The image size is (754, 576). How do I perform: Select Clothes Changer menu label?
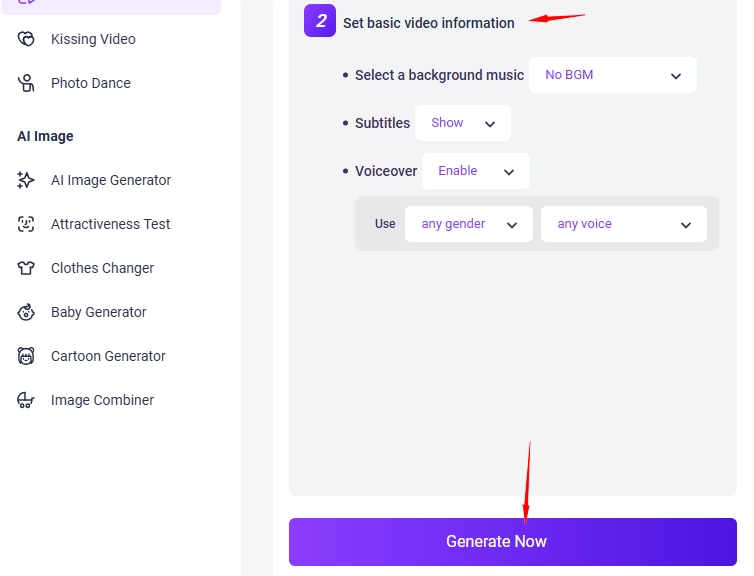point(102,268)
